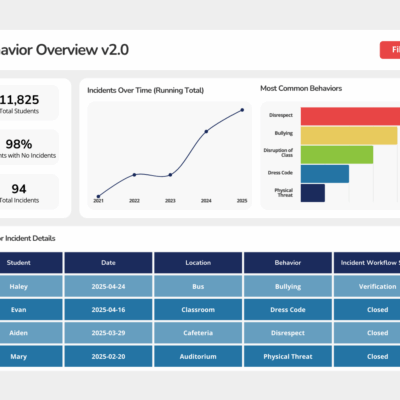Select the 94 Total Incidents card
This screenshot has height=400, width=400.
pyautogui.click(x=29, y=192)
